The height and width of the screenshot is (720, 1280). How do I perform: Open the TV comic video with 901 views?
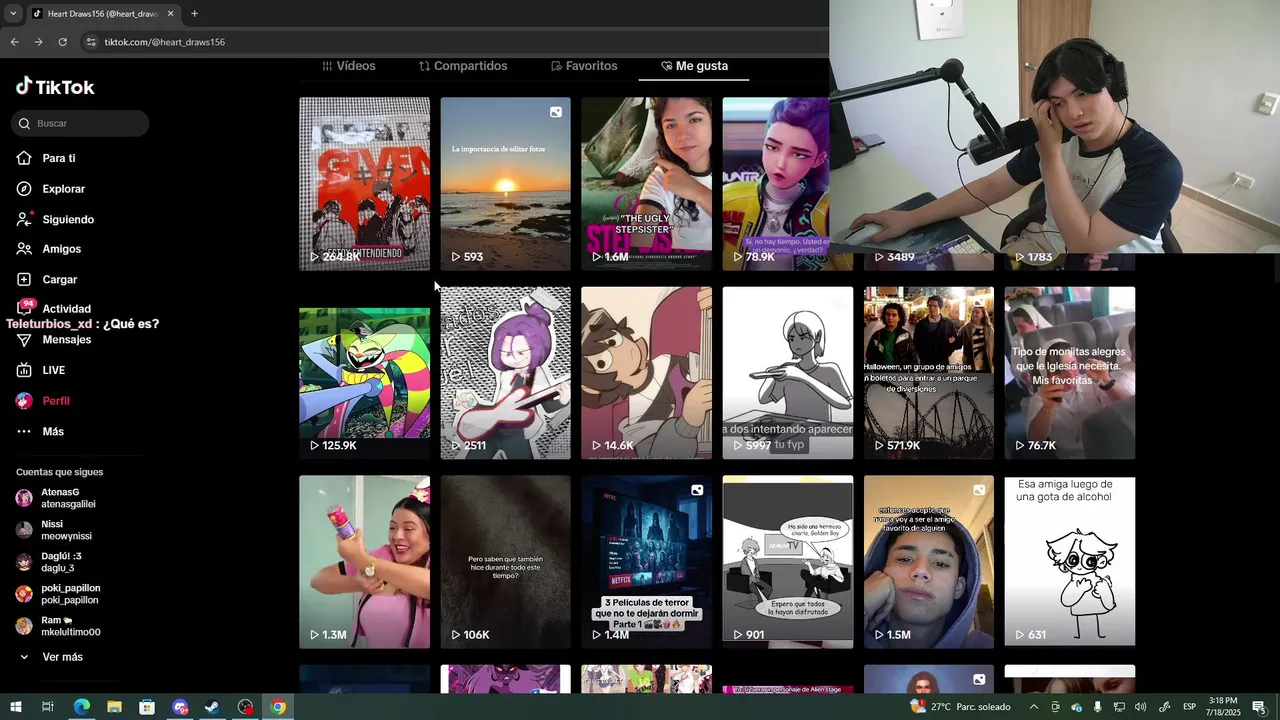(x=788, y=562)
